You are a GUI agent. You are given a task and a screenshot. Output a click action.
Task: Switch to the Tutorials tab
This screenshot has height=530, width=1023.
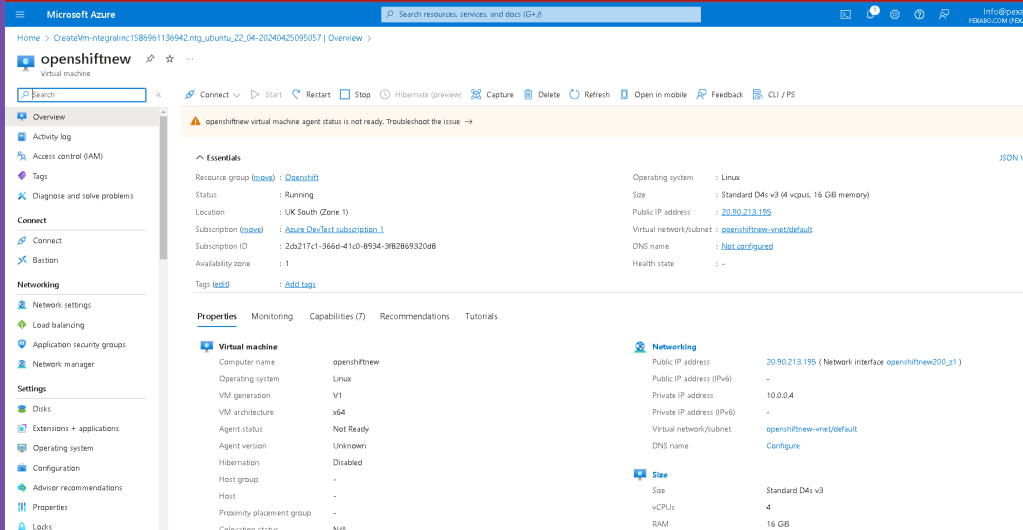pyautogui.click(x=481, y=316)
